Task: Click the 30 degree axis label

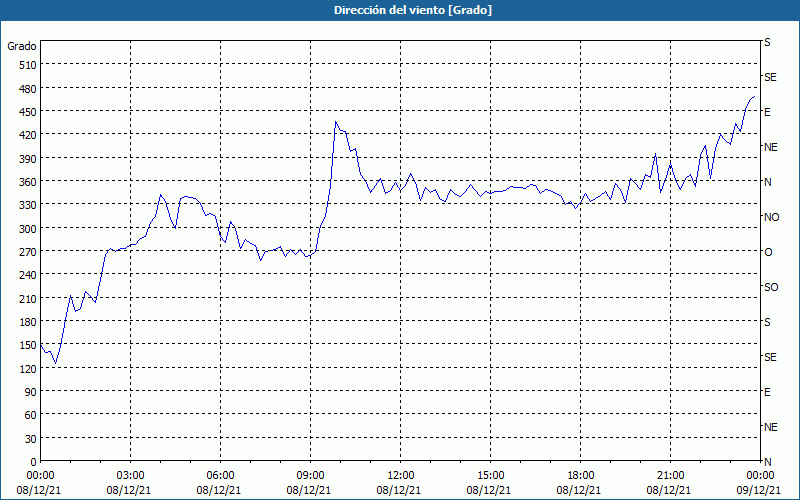Action: [x=31, y=439]
